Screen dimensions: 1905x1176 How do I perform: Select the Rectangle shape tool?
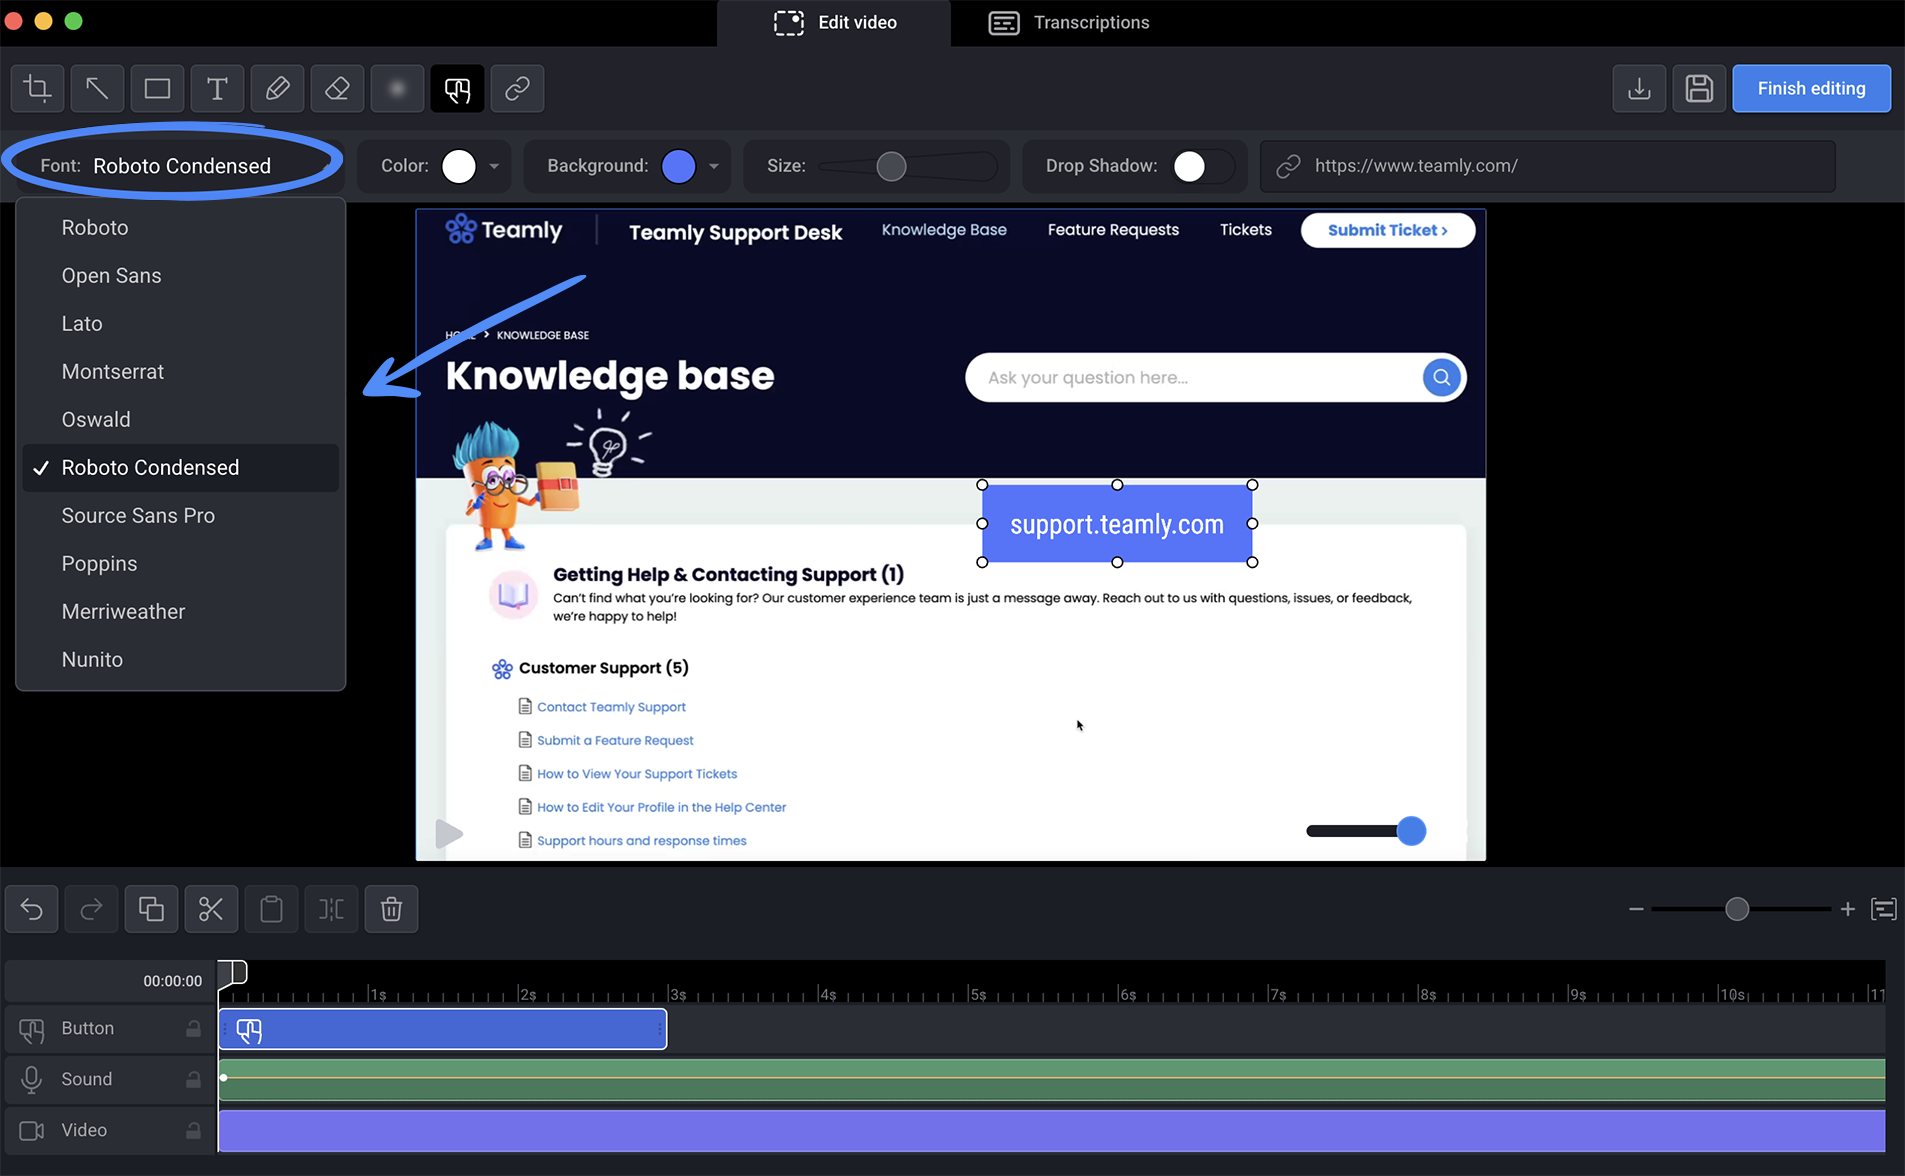tap(157, 89)
